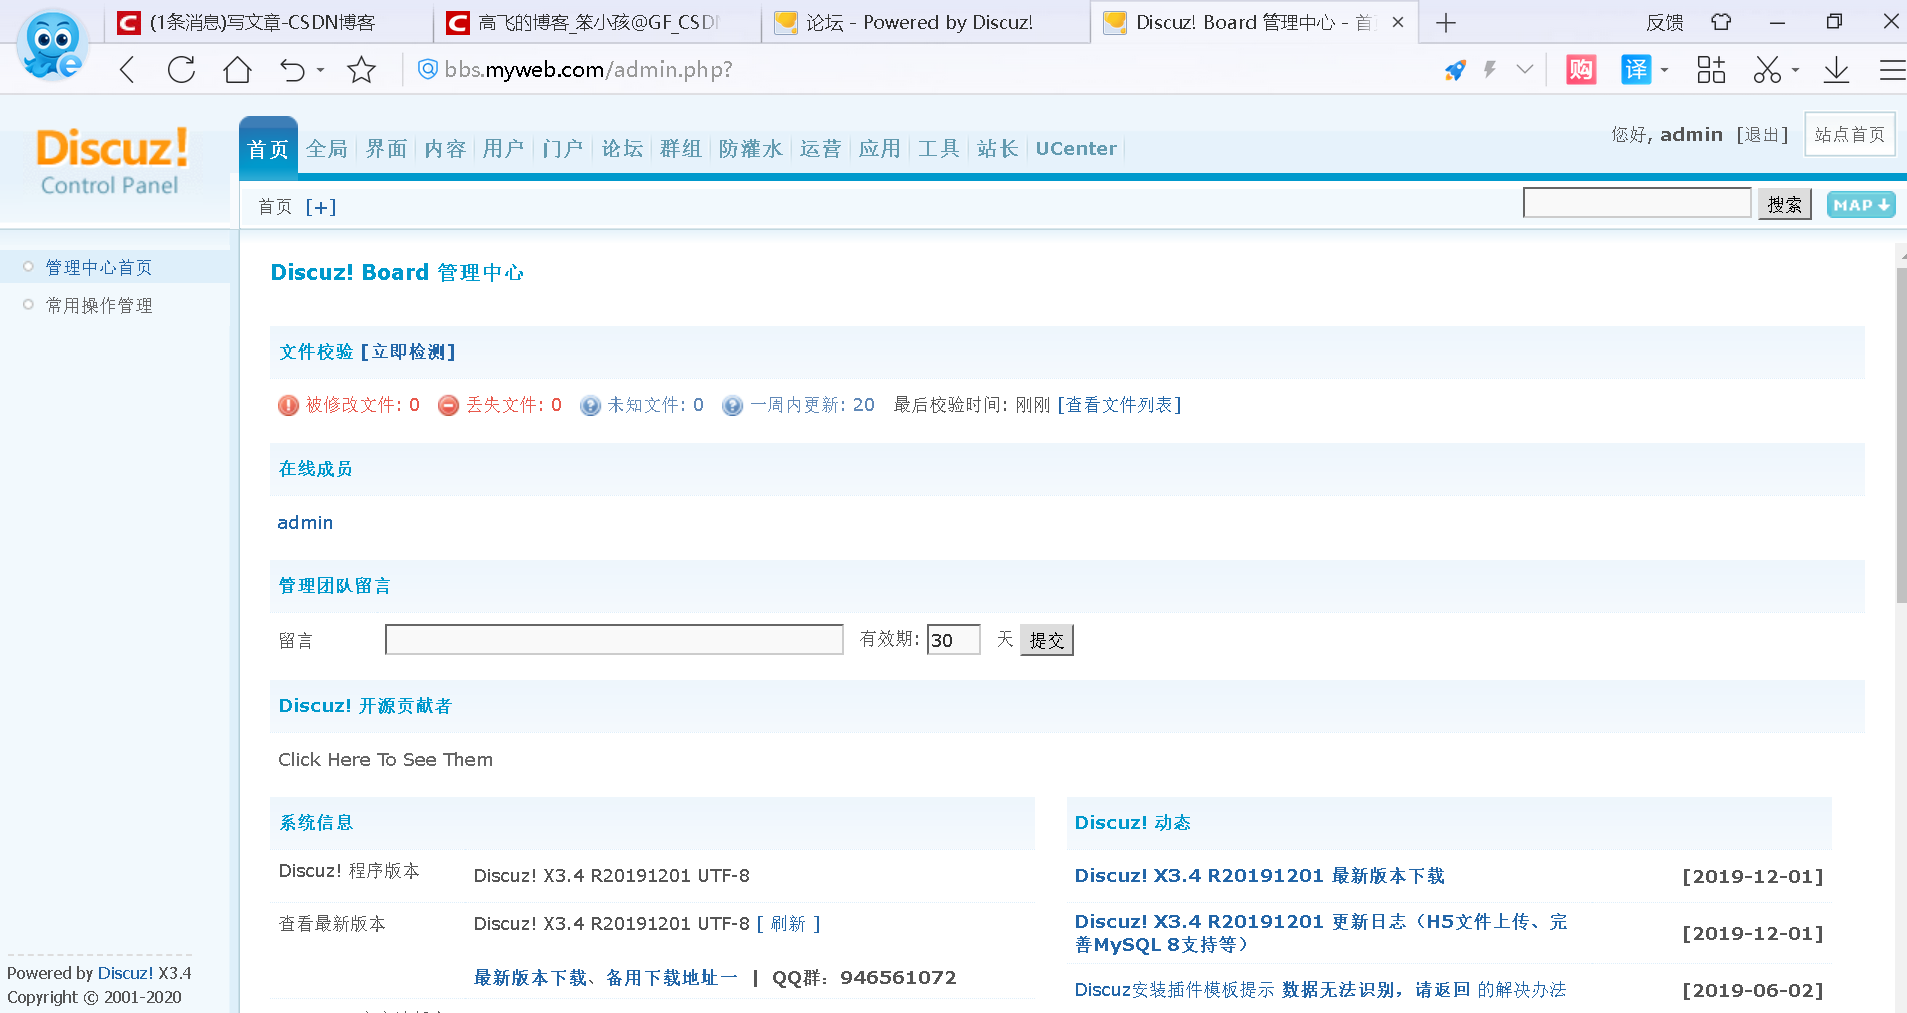This screenshot has width=1907, height=1013.
Task: Open a new tab with plus icon
Action: (1446, 22)
